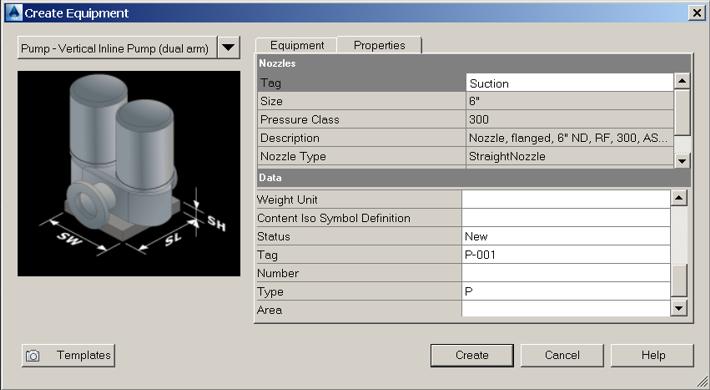Click the Type field showing P
Screen dimensions: 710x390
coord(566,291)
